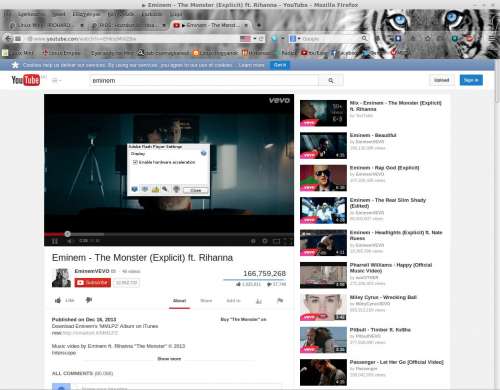The width and height of the screenshot is (500, 390).
Task: Click the Firefox back arrow button
Action: tap(8, 39)
